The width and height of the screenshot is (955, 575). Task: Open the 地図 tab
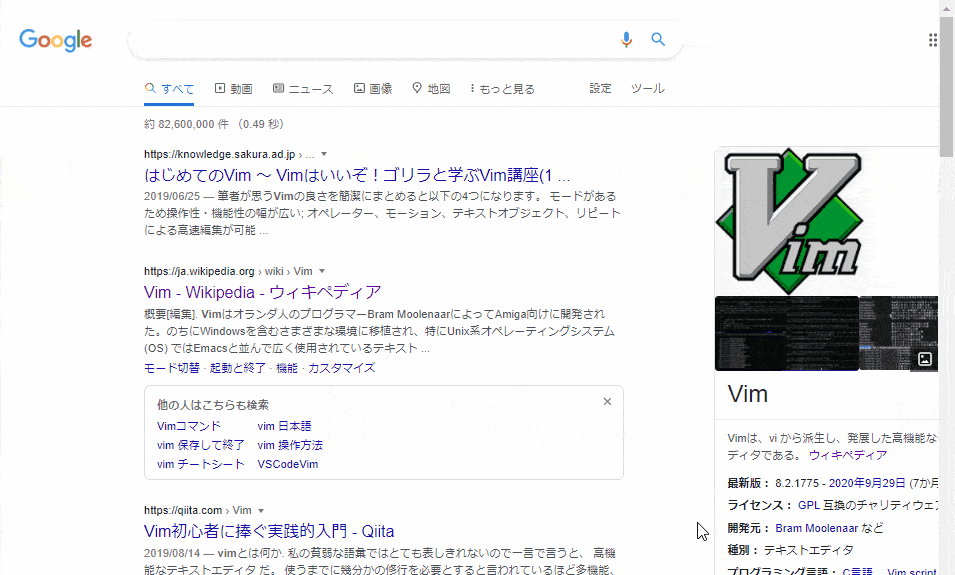[x=432, y=89]
